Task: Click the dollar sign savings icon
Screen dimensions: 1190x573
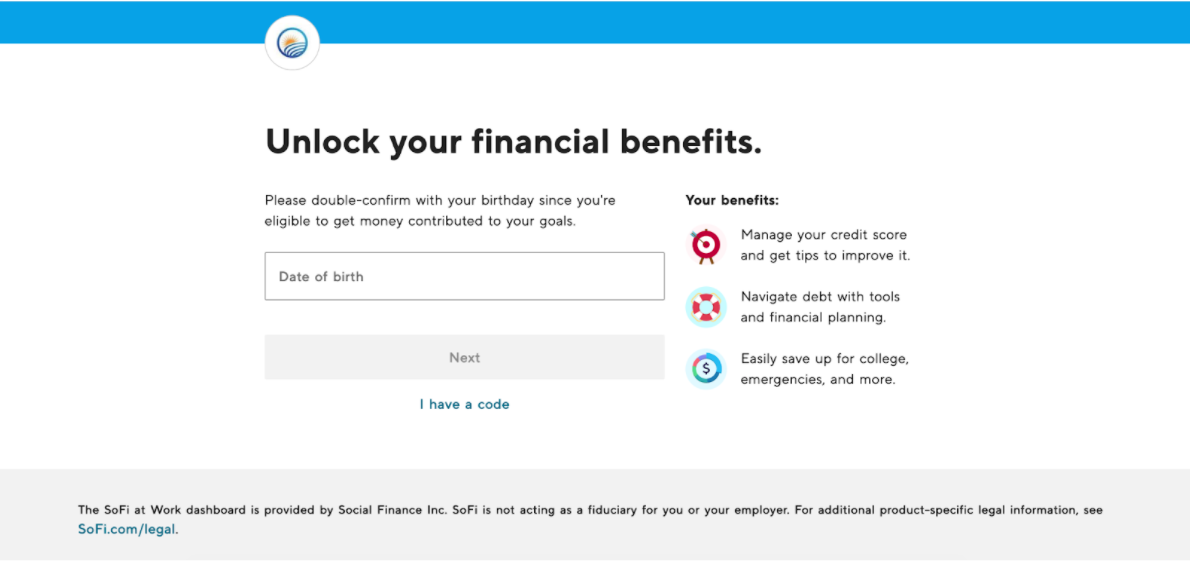Action: [x=706, y=369]
